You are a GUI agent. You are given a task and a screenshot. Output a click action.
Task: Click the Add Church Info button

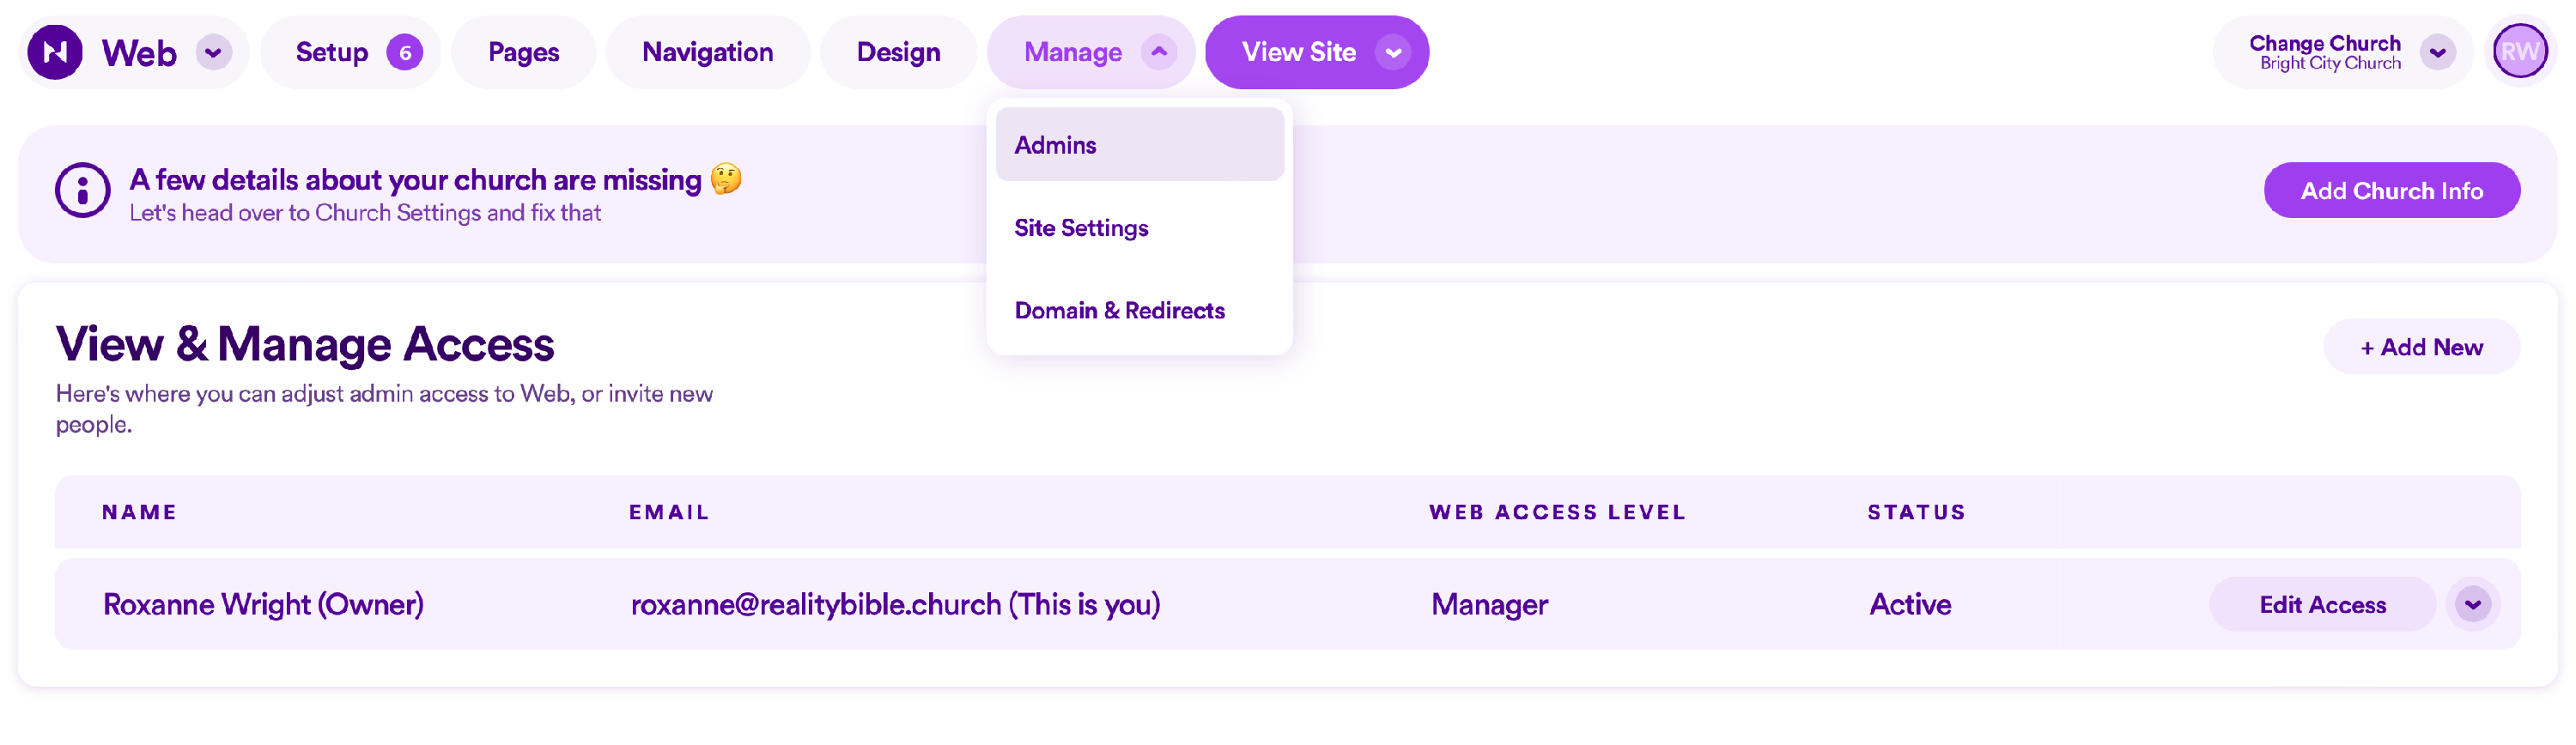(2392, 190)
